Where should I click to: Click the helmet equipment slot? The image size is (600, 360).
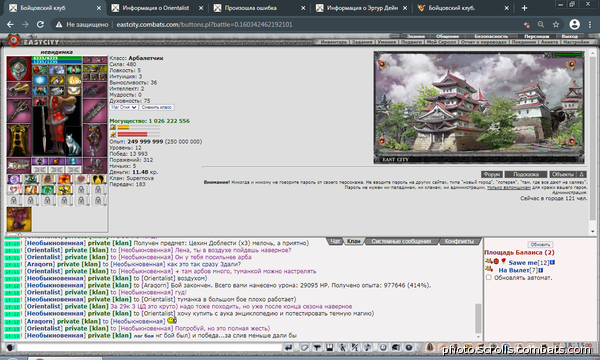pyautogui.click(x=19, y=68)
